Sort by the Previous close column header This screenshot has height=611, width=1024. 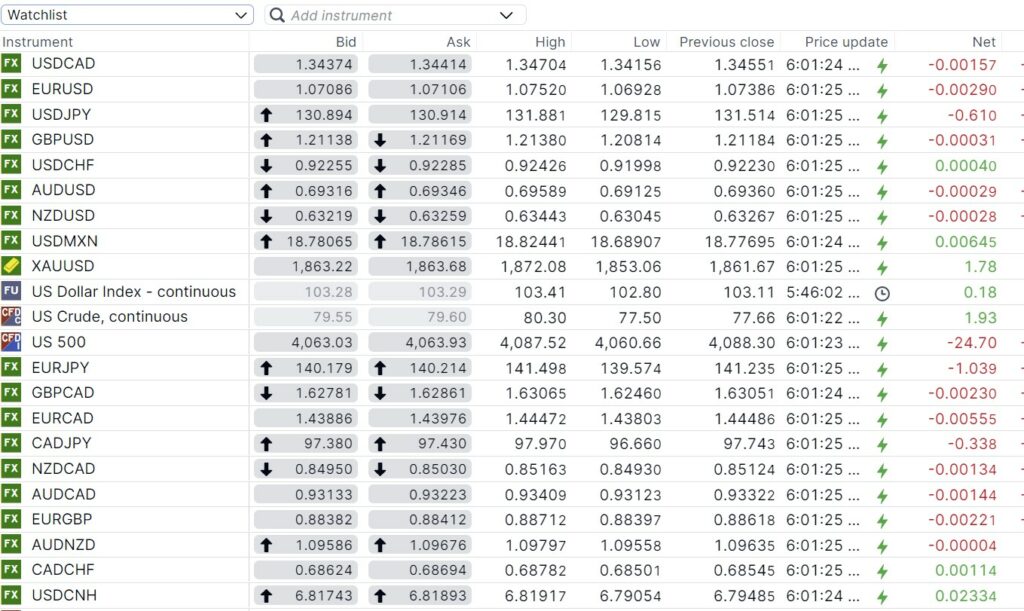(726, 42)
